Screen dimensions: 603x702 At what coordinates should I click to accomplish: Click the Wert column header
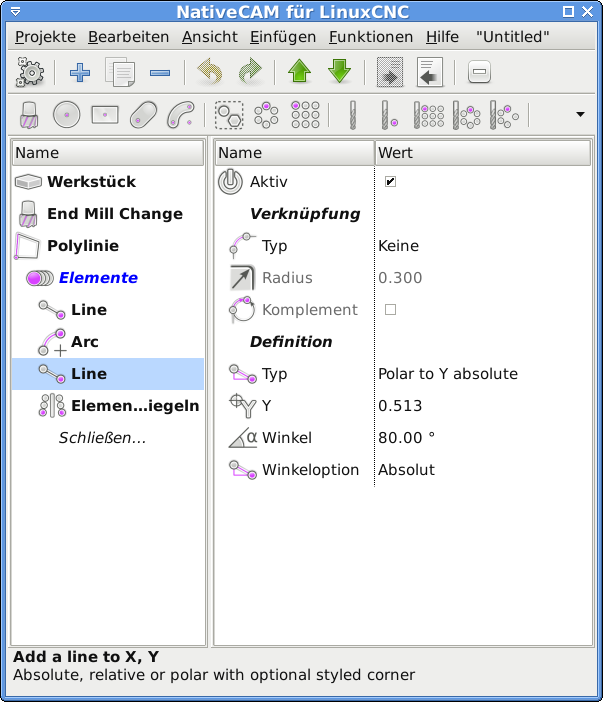pyautogui.click(x=483, y=153)
